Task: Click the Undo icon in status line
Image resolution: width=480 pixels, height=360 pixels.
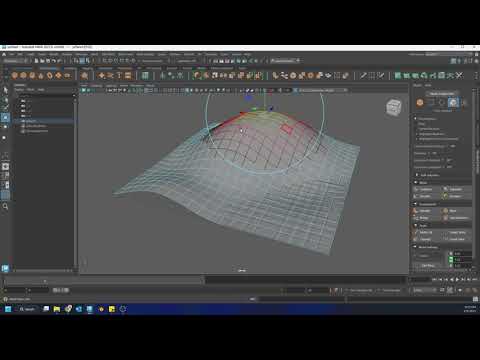Action: 54,61
